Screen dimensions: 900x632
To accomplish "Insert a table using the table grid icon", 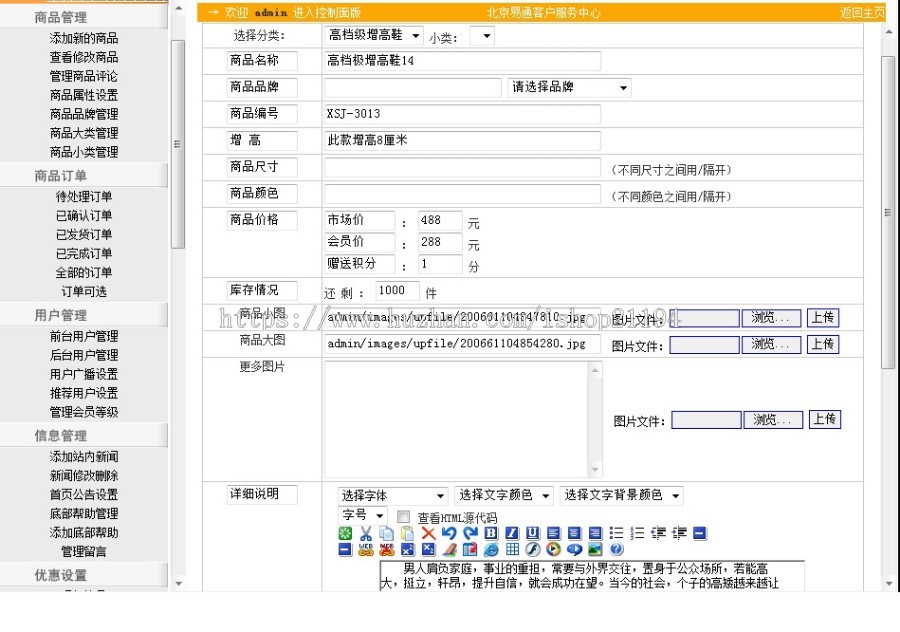I will click(512, 548).
